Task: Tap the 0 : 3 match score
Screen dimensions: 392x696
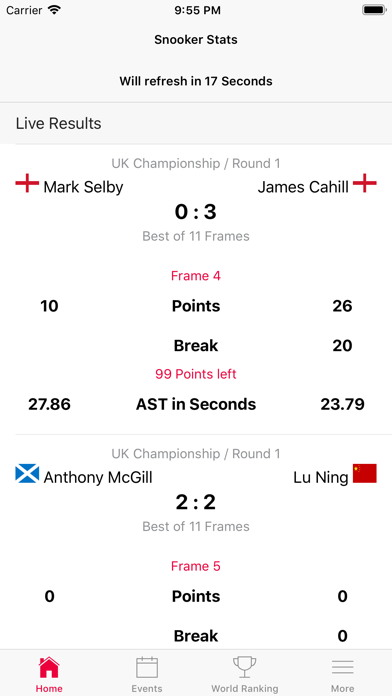Action: (196, 212)
